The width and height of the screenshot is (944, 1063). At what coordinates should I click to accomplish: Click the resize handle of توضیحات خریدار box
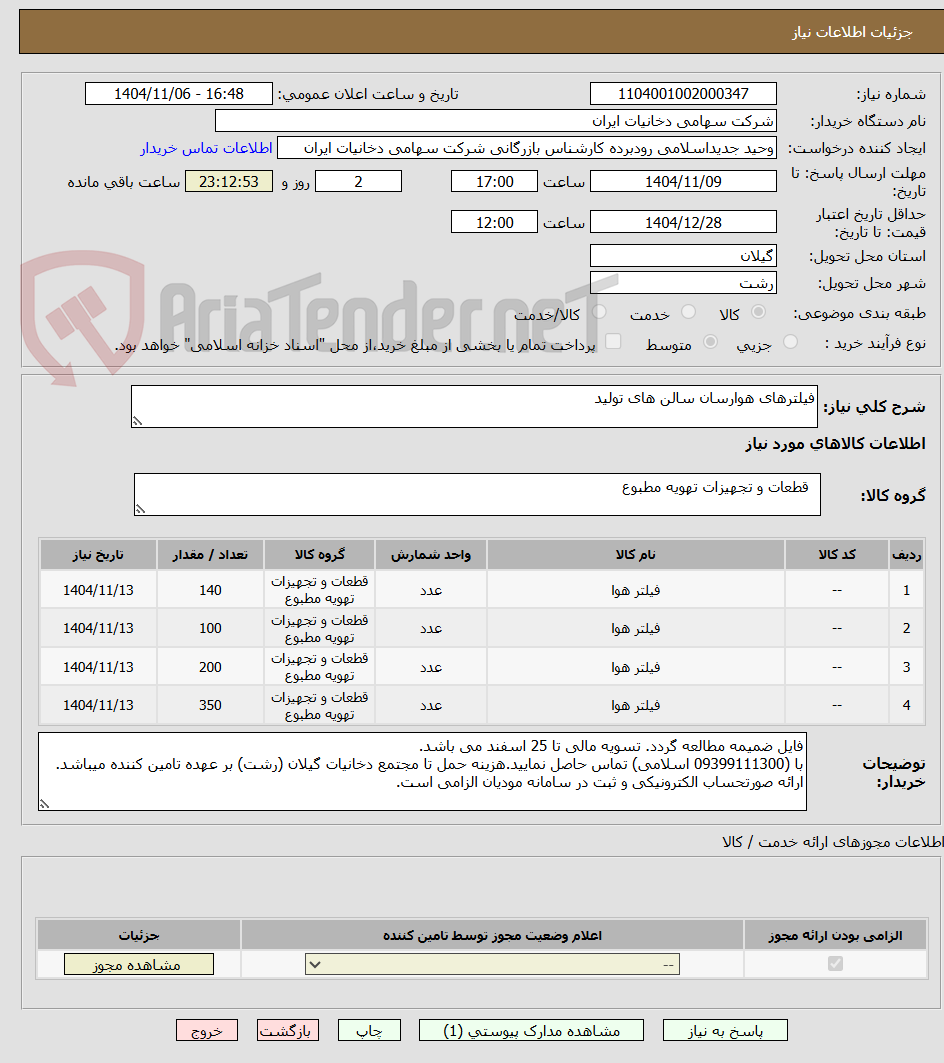[x=45, y=804]
